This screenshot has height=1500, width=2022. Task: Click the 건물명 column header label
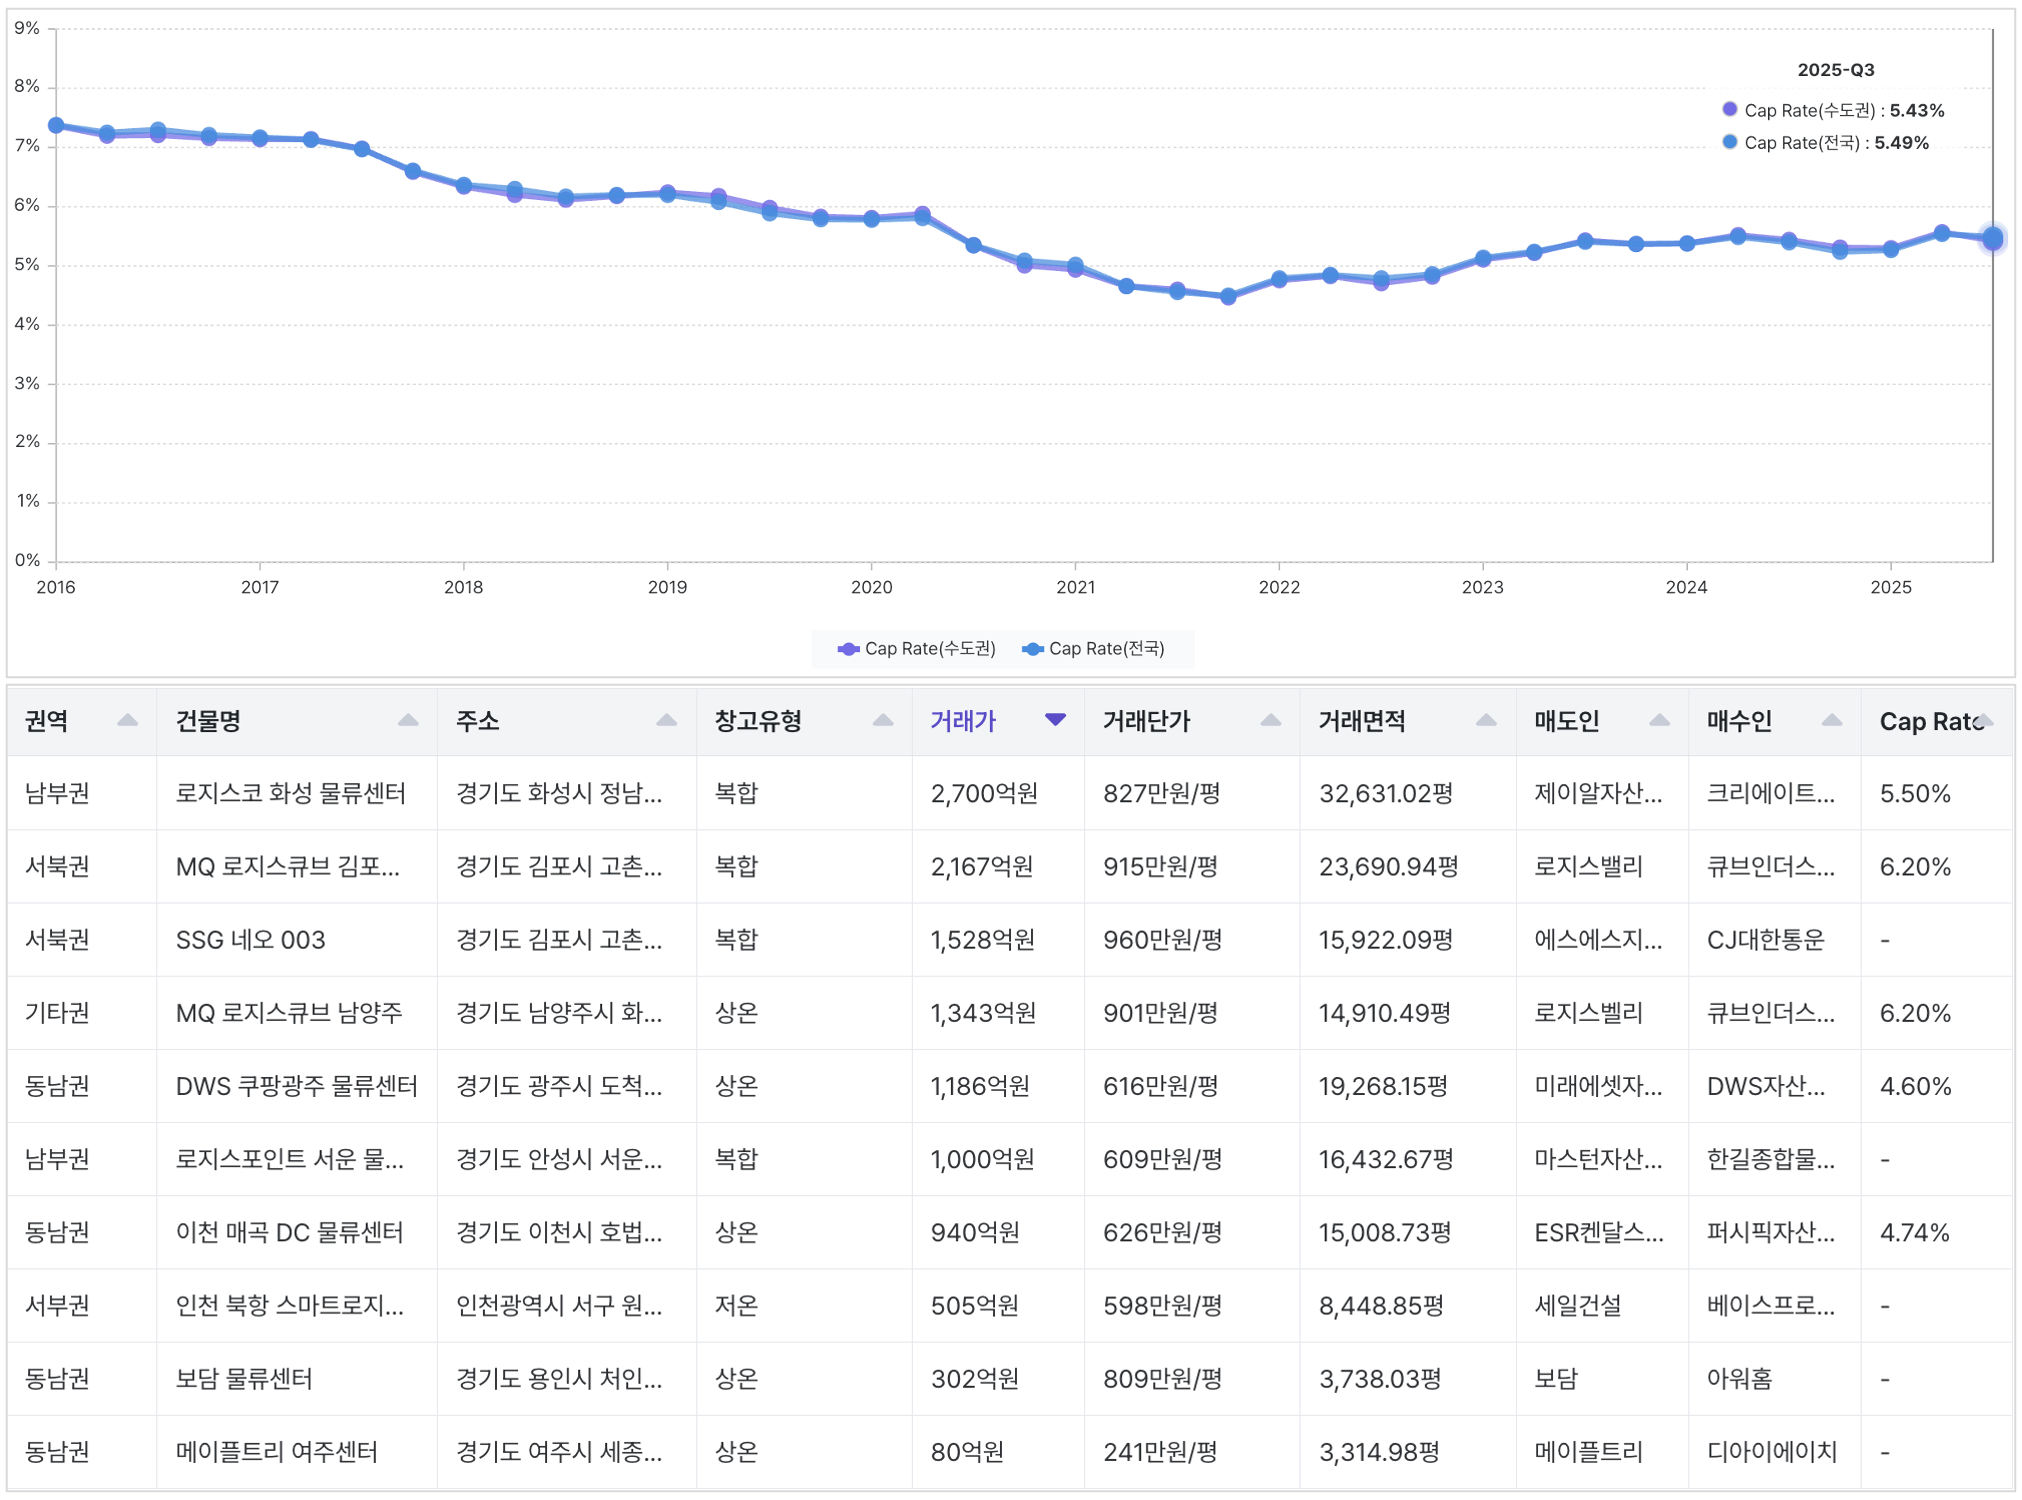tap(208, 721)
